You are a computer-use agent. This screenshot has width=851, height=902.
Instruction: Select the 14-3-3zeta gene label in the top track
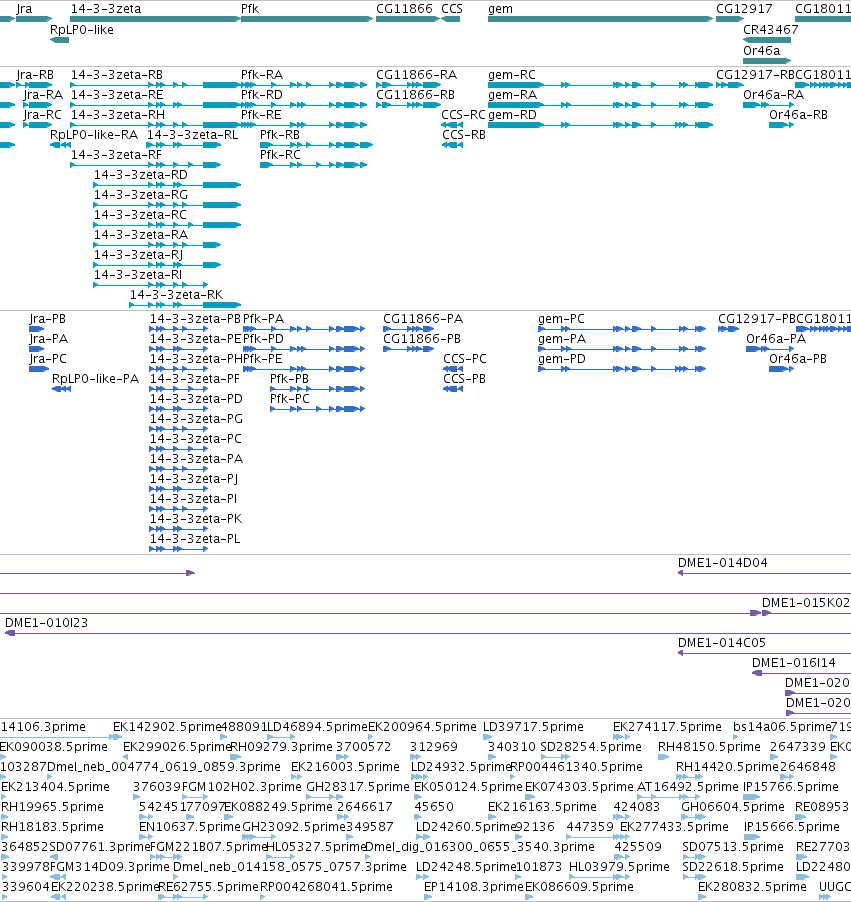coord(105,9)
